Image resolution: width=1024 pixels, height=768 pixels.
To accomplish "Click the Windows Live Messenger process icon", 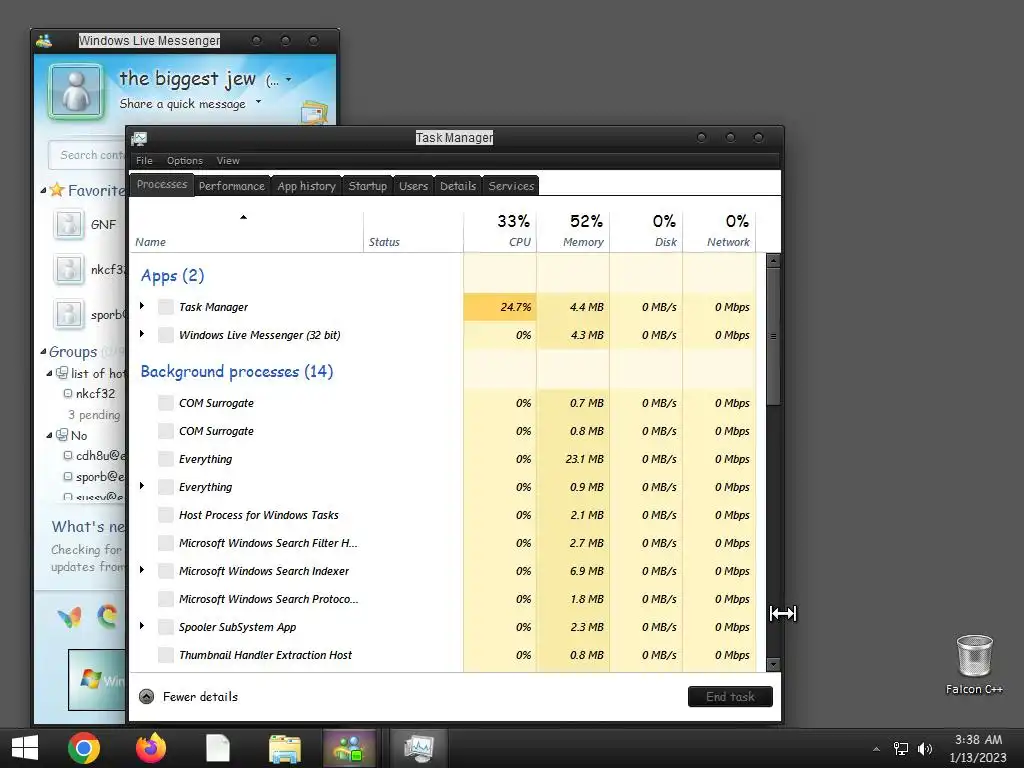I will tap(166, 335).
